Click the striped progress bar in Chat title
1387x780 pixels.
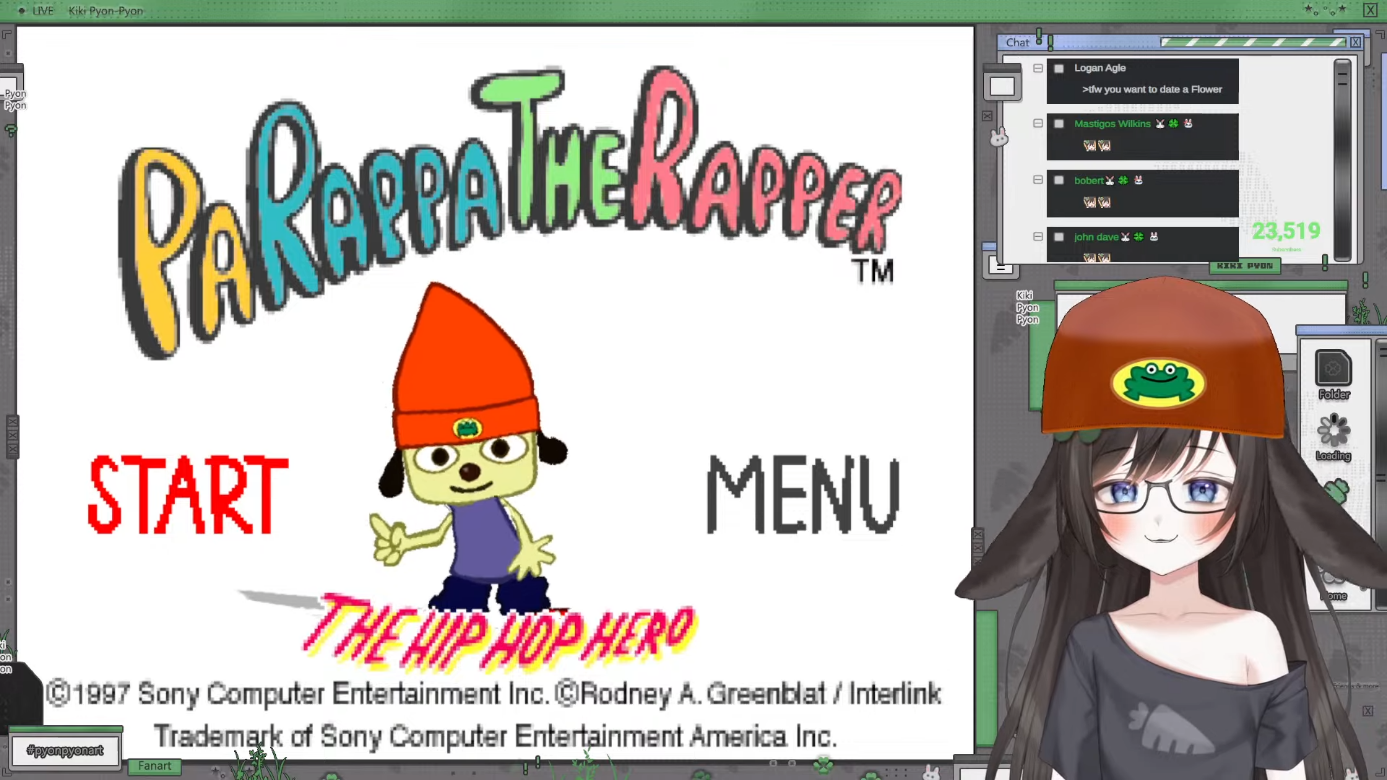(1253, 42)
